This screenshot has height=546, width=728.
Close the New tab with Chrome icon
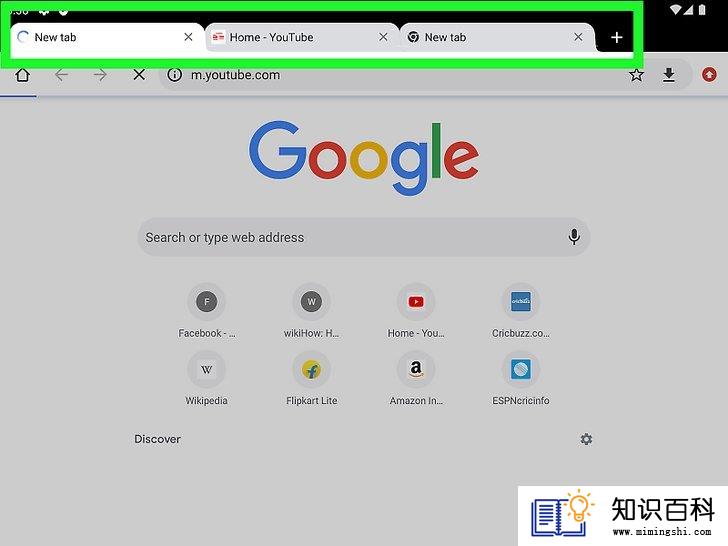click(x=578, y=37)
